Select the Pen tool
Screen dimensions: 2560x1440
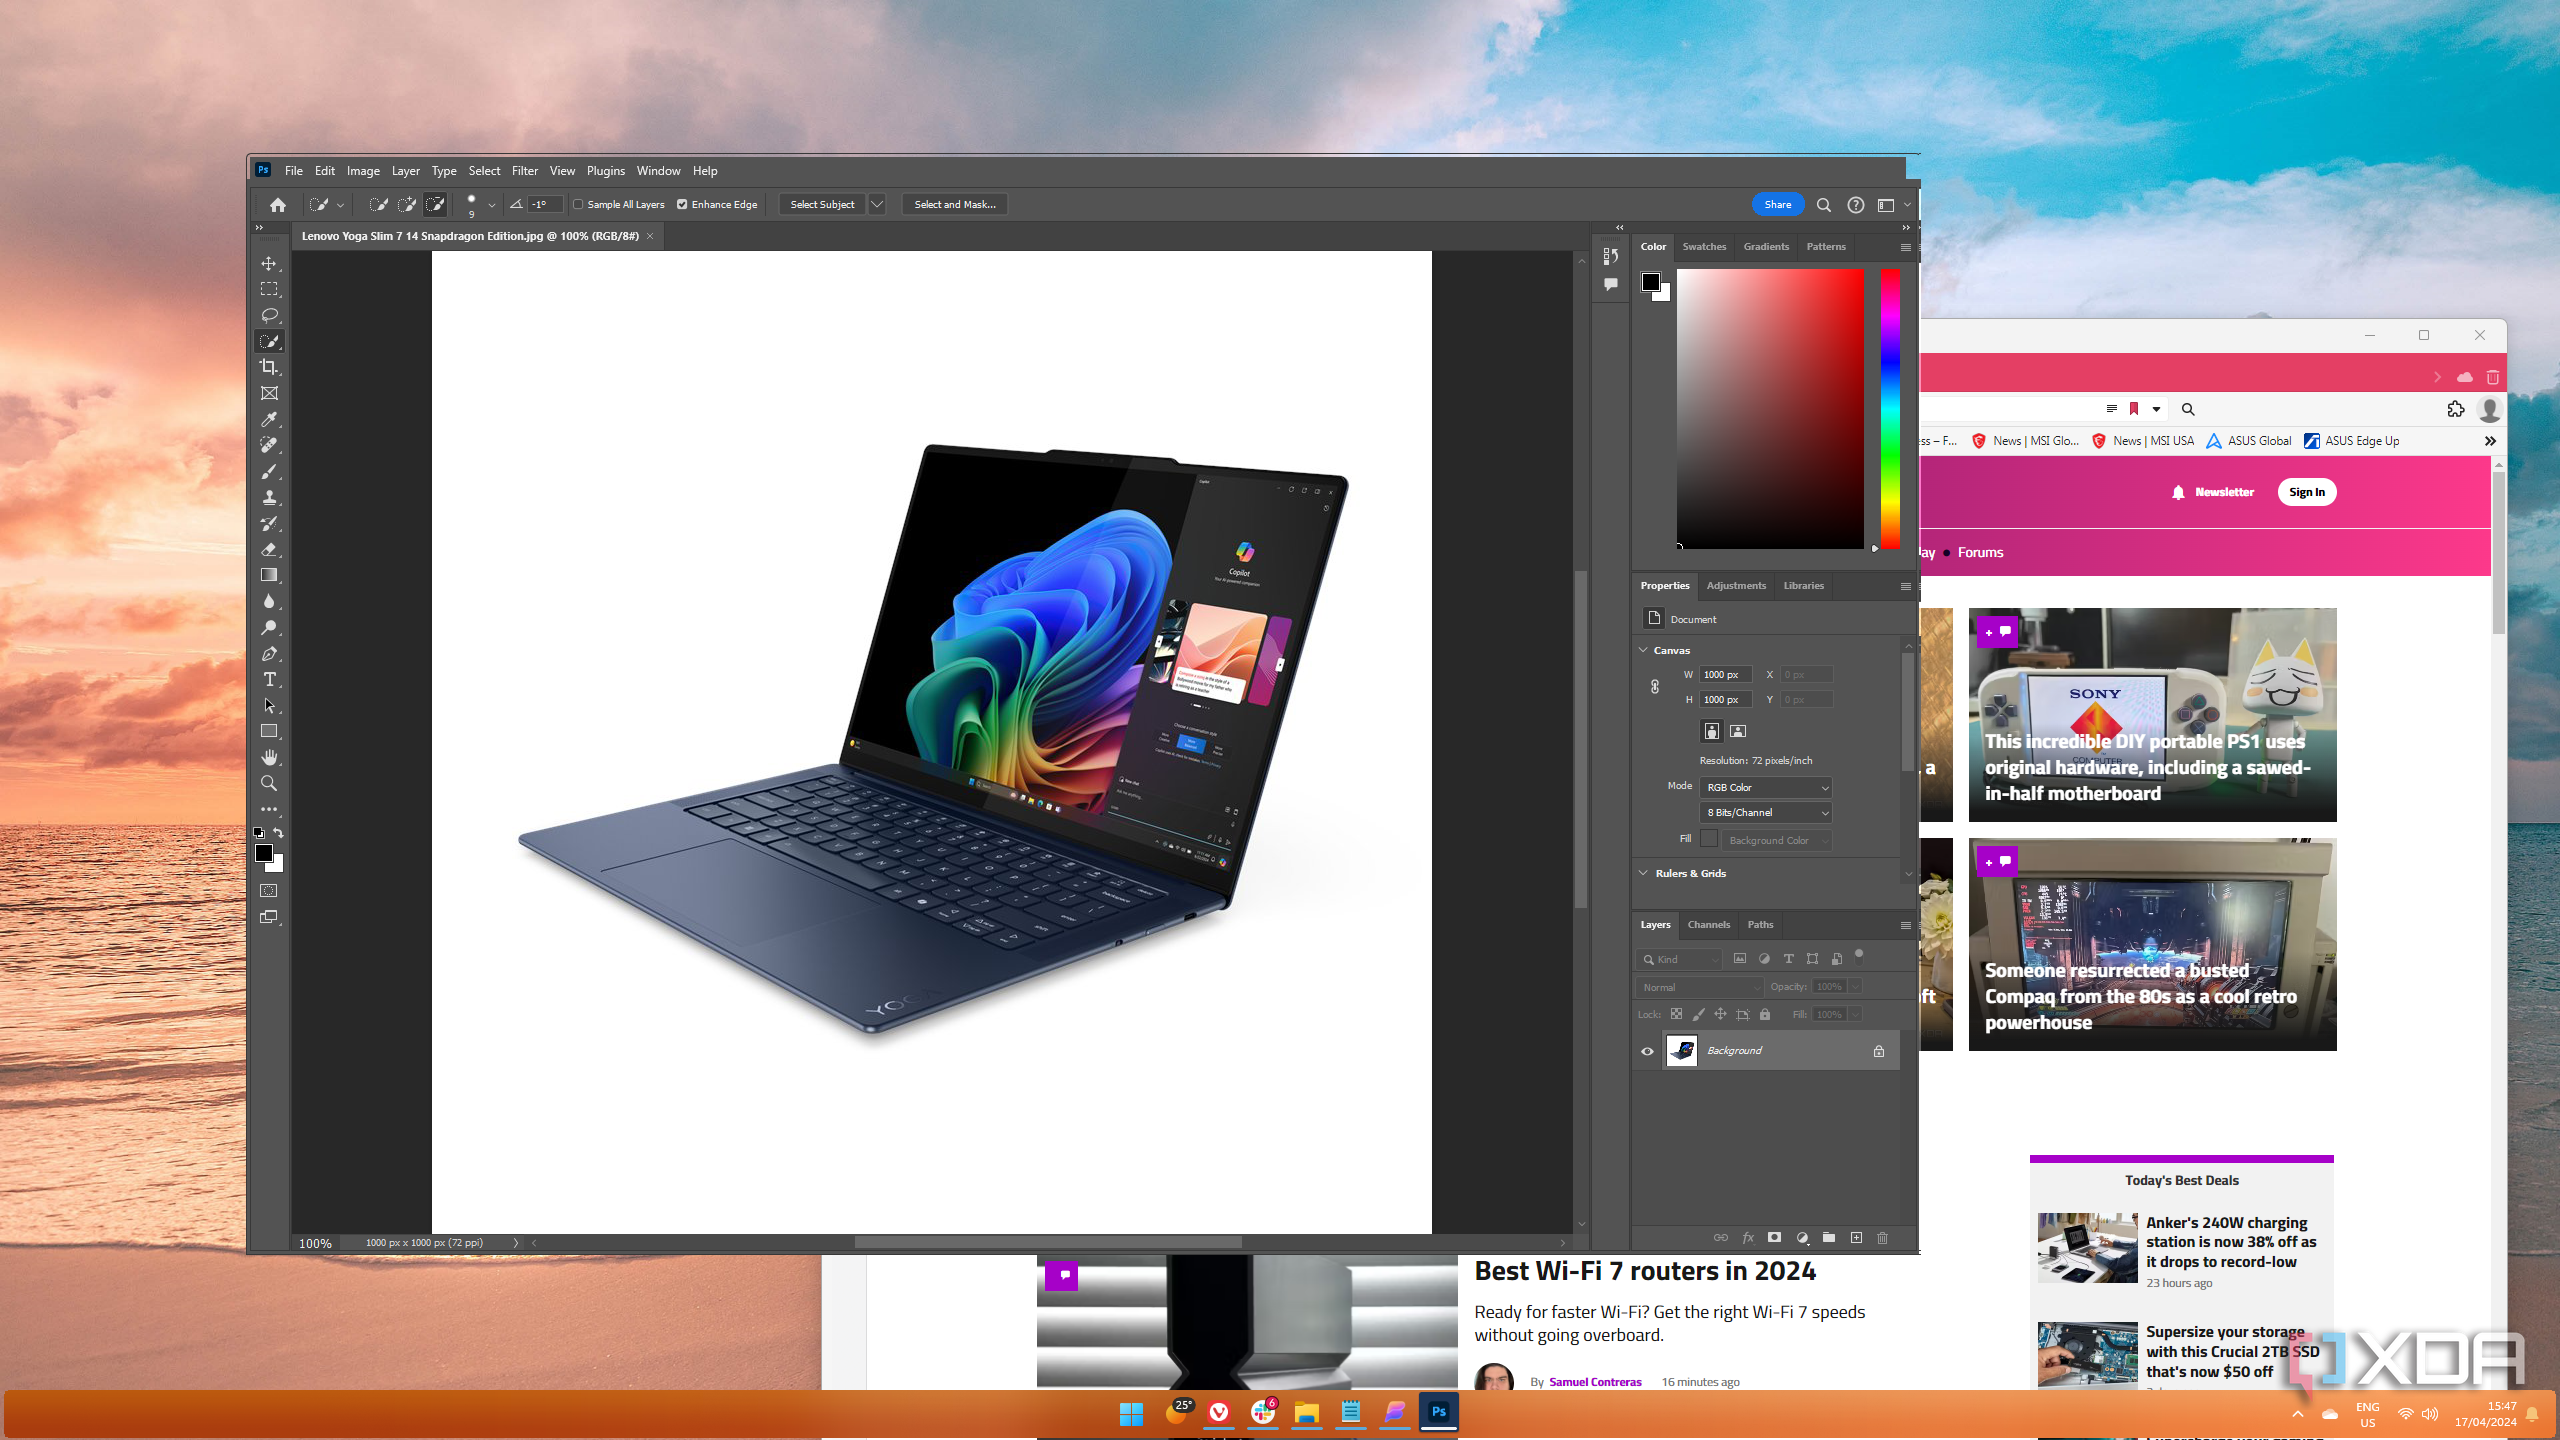pos(269,653)
